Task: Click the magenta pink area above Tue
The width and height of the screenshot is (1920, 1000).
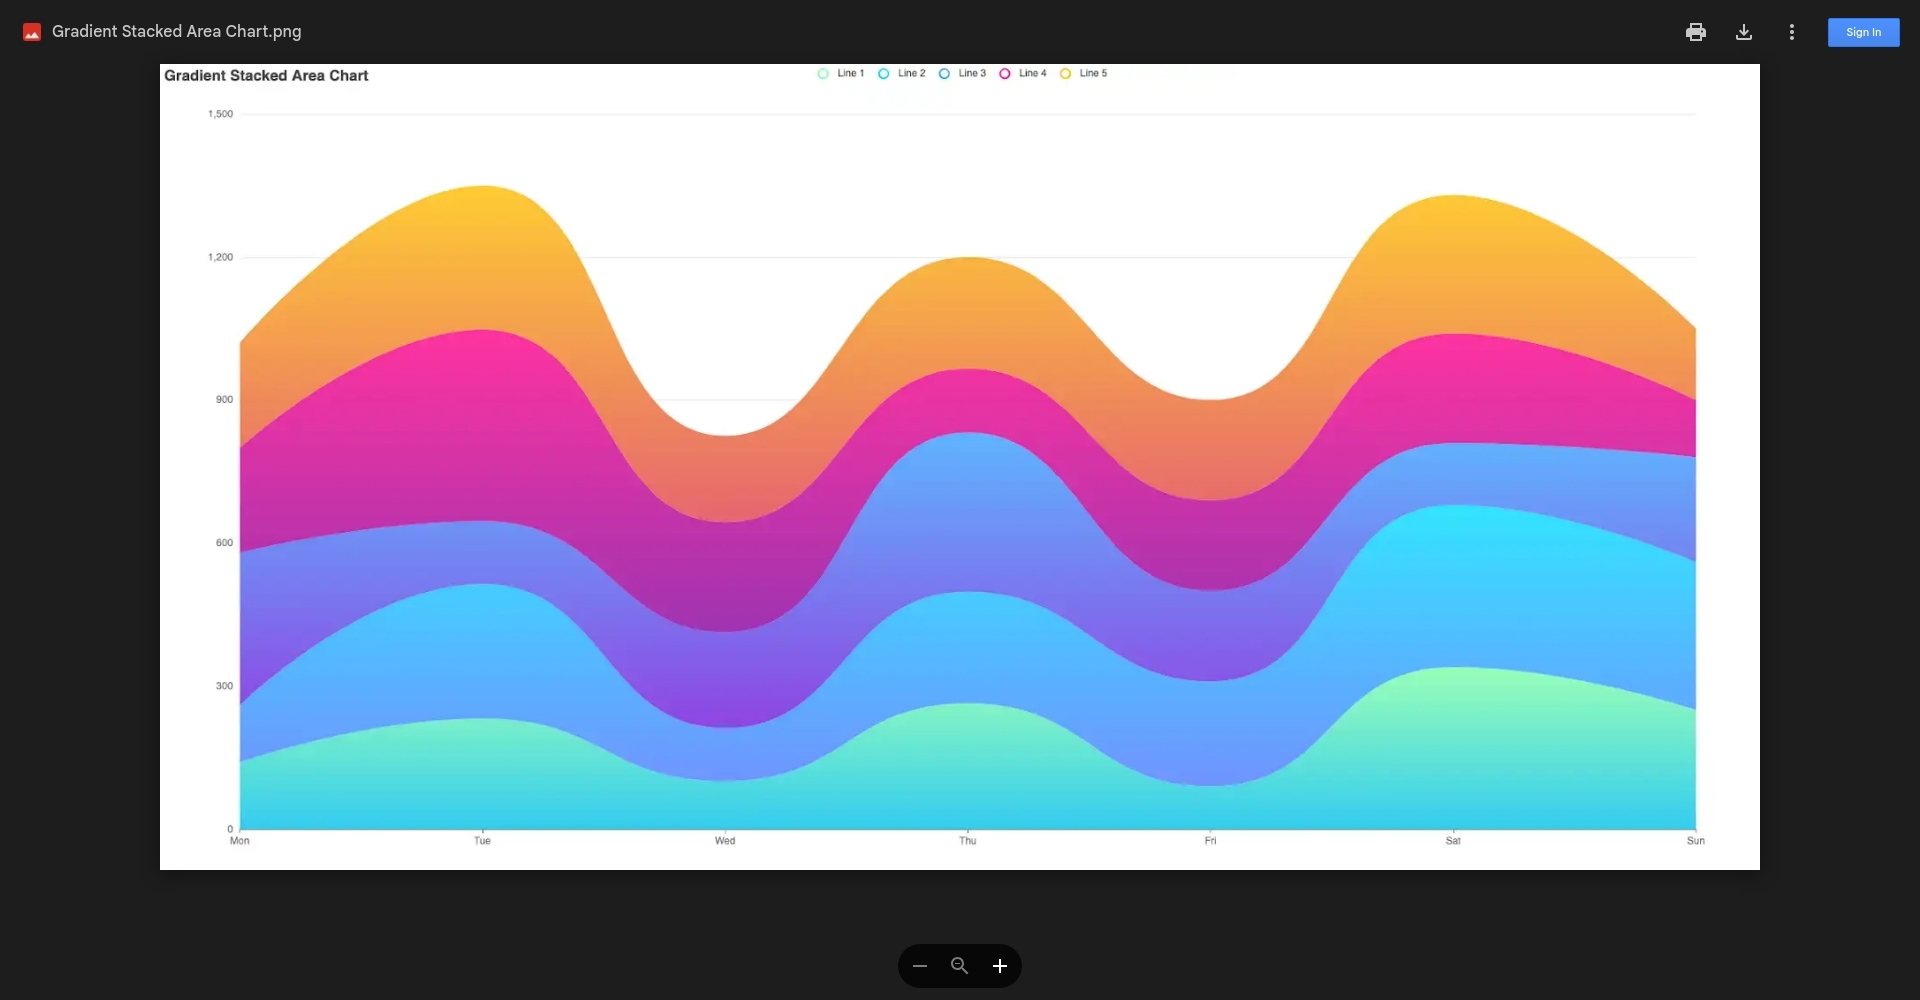Action: (483, 420)
